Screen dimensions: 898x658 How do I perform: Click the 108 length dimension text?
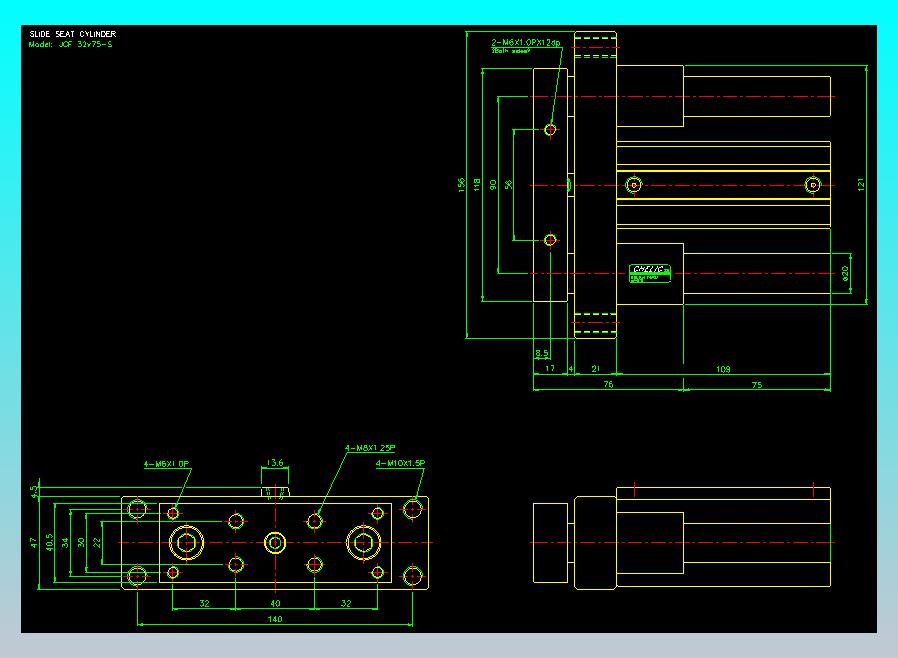click(x=723, y=369)
